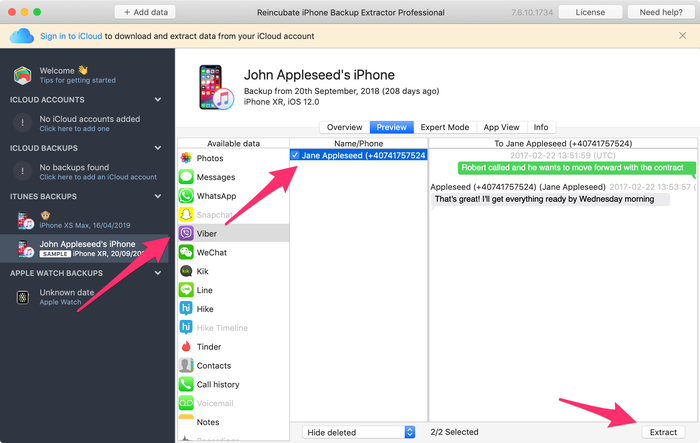This screenshot has height=443, width=700.
Task: Click here to add an iCloud account
Action: point(98,177)
